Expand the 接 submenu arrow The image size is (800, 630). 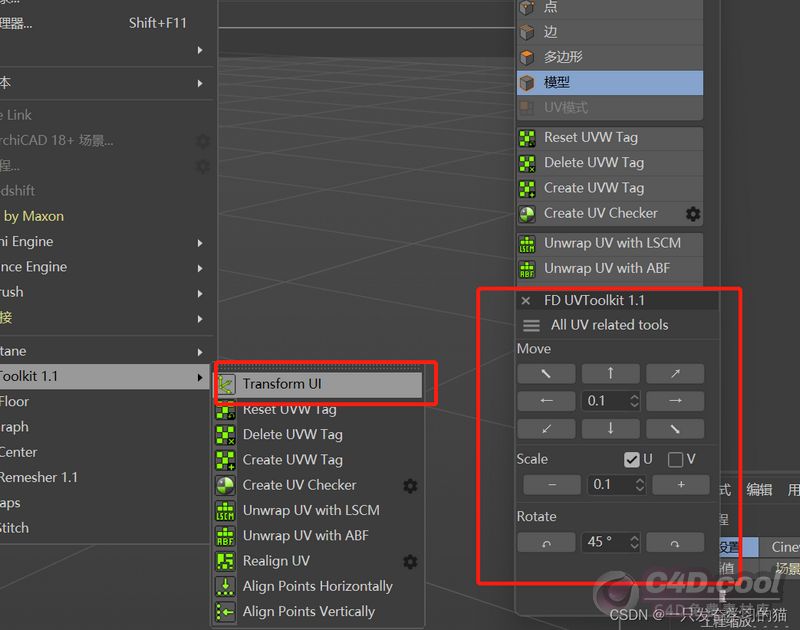pyautogui.click(x=199, y=319)
